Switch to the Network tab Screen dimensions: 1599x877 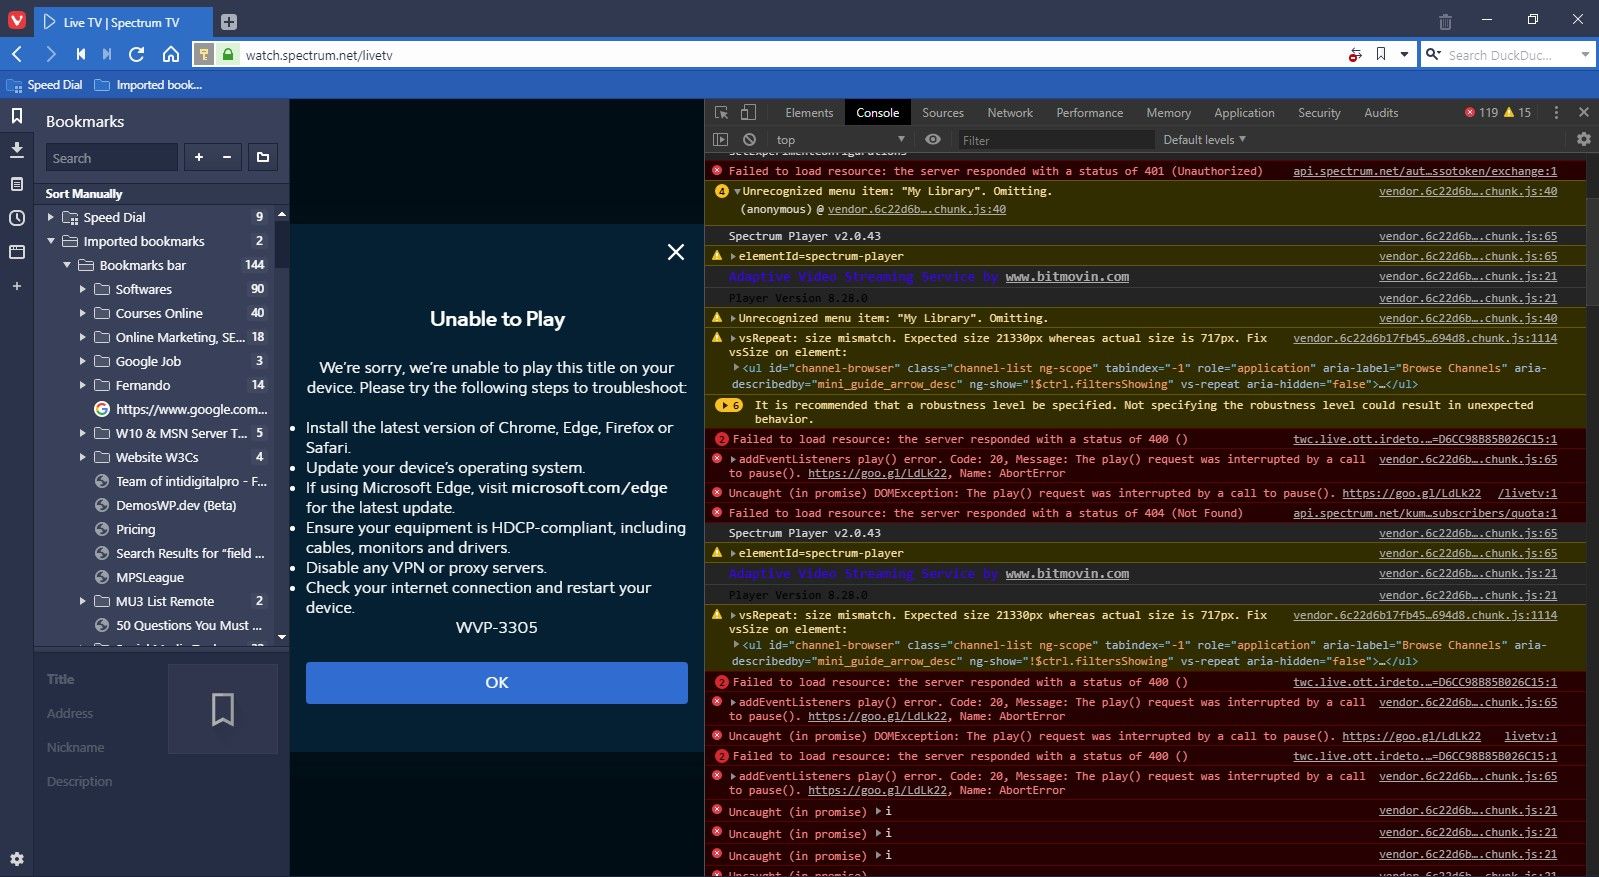1010,113
